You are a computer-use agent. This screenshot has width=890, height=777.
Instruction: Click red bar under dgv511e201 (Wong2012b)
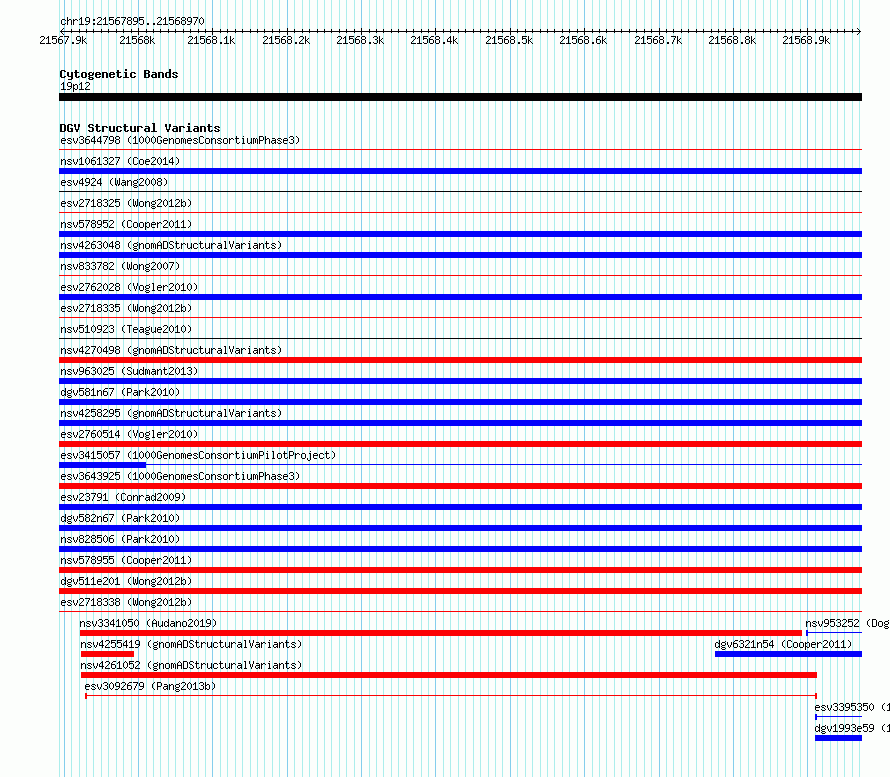460,591
